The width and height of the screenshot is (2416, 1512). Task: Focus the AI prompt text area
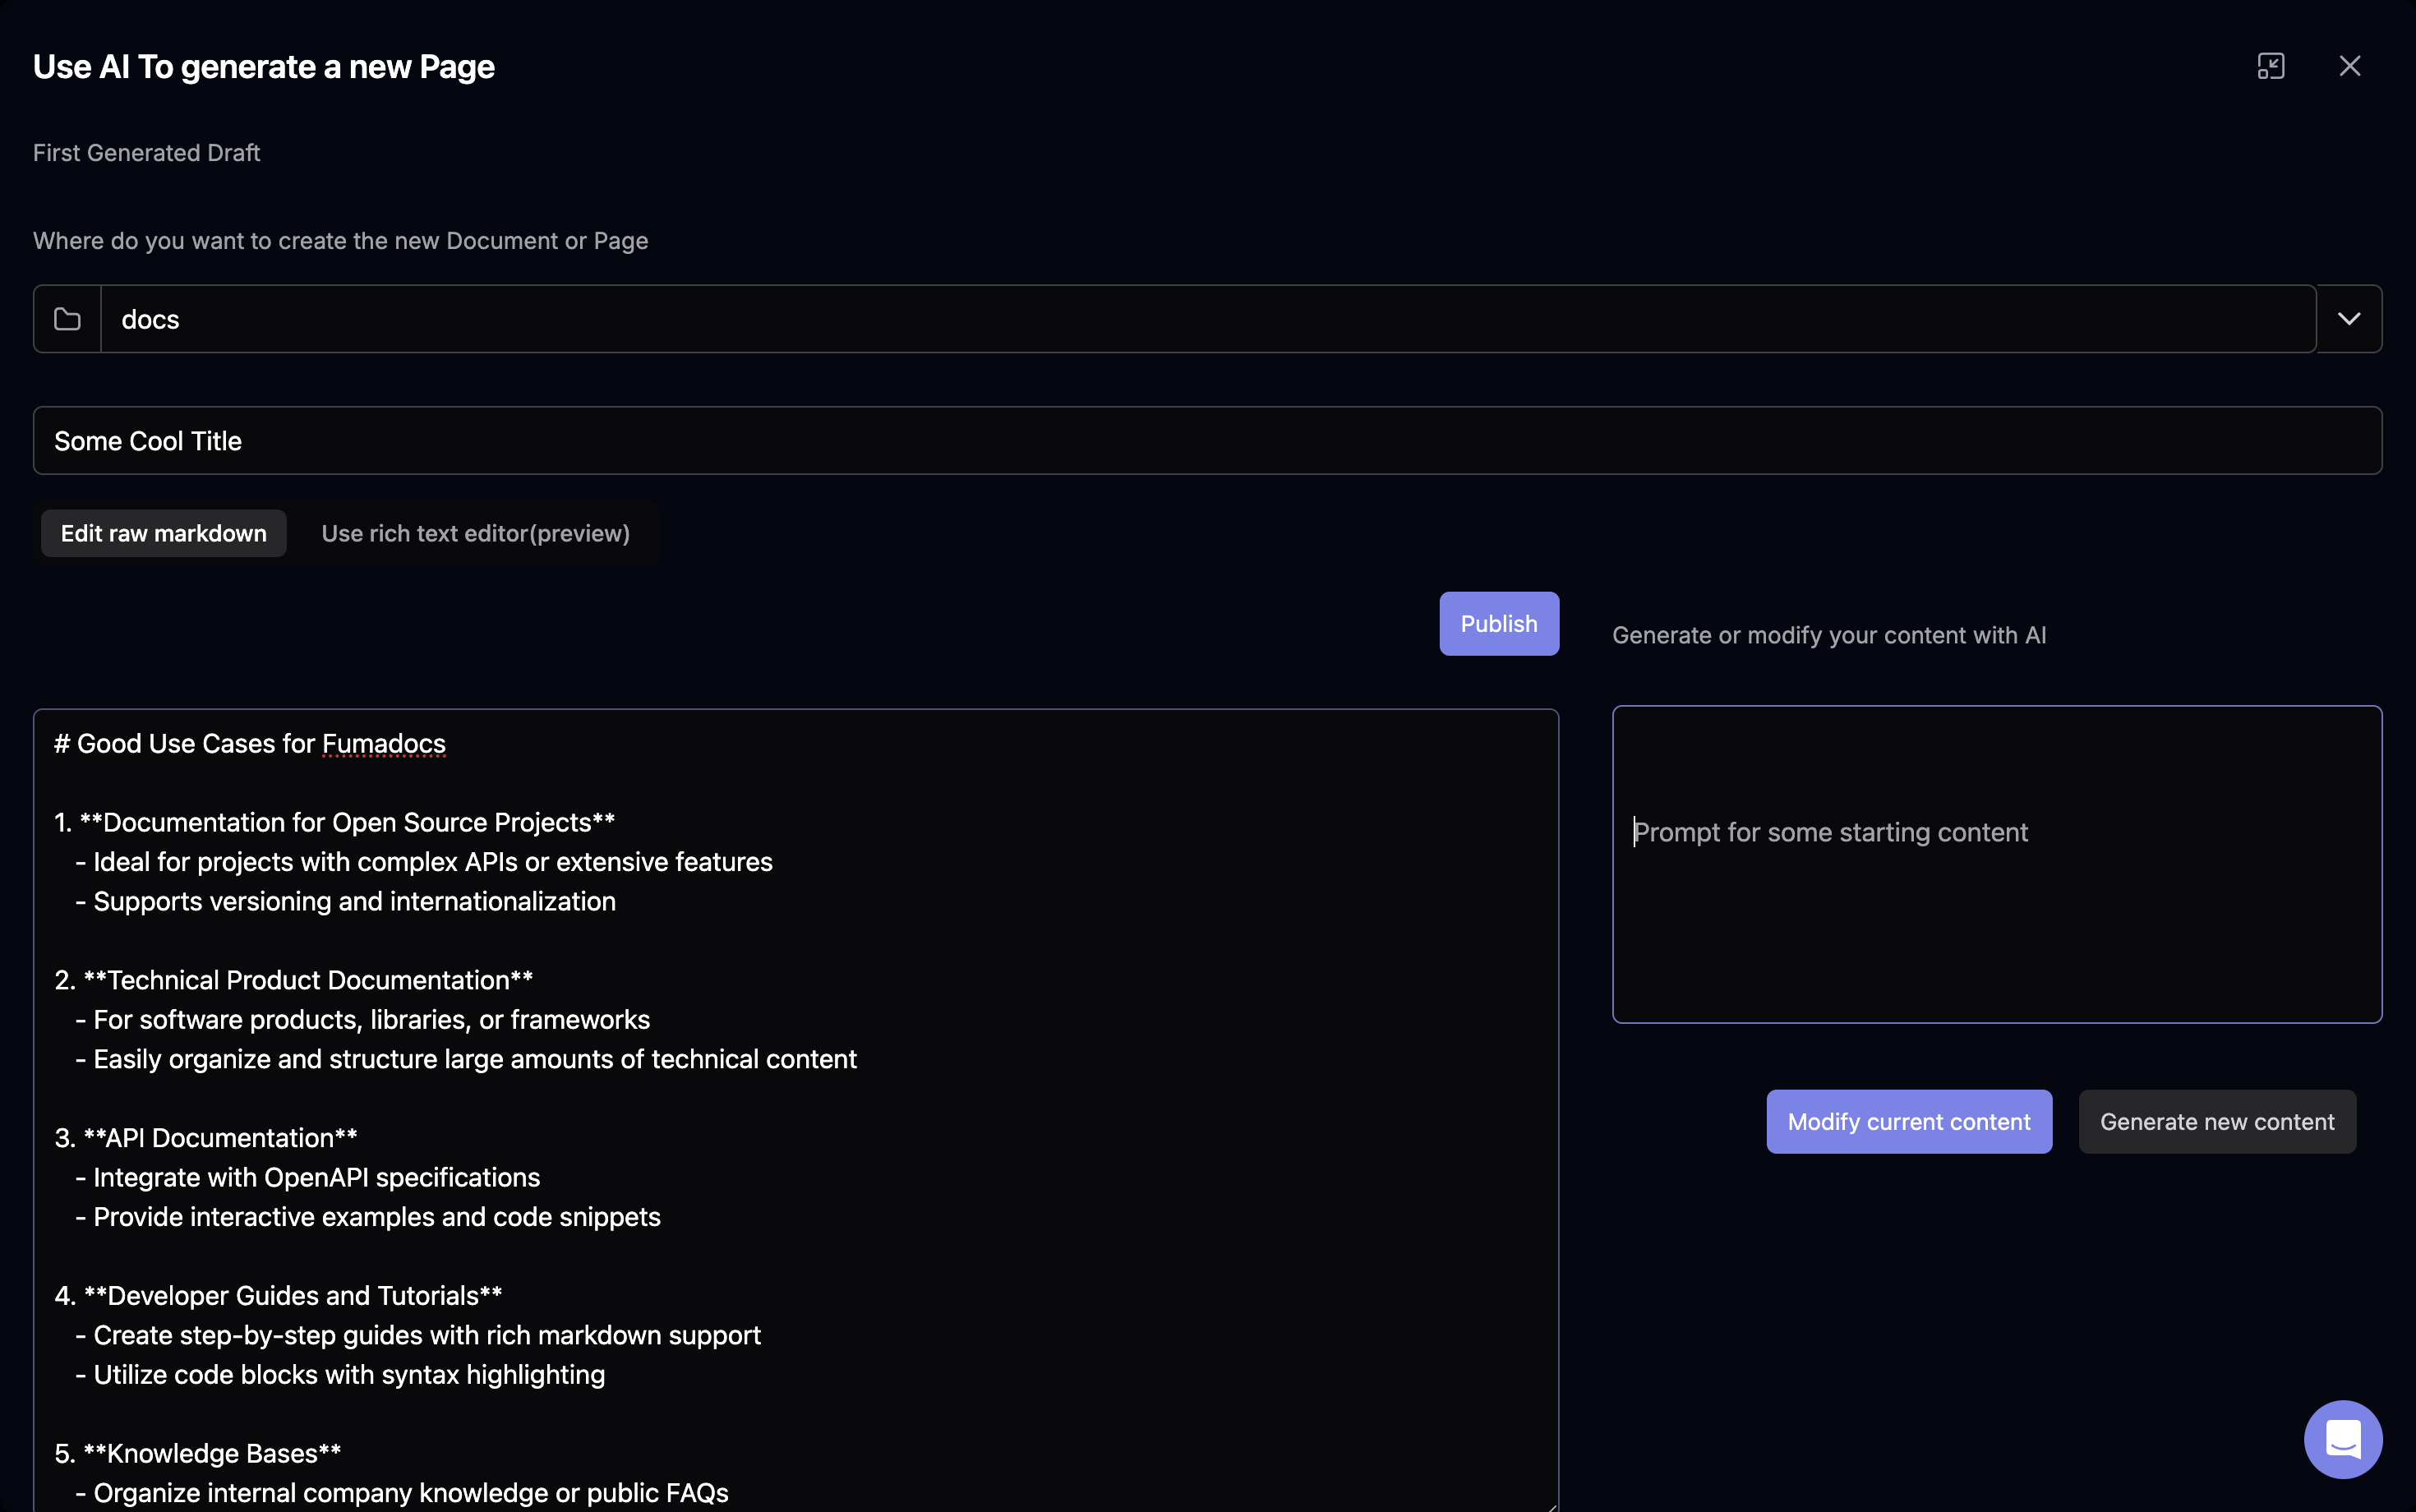(1996, 864)
